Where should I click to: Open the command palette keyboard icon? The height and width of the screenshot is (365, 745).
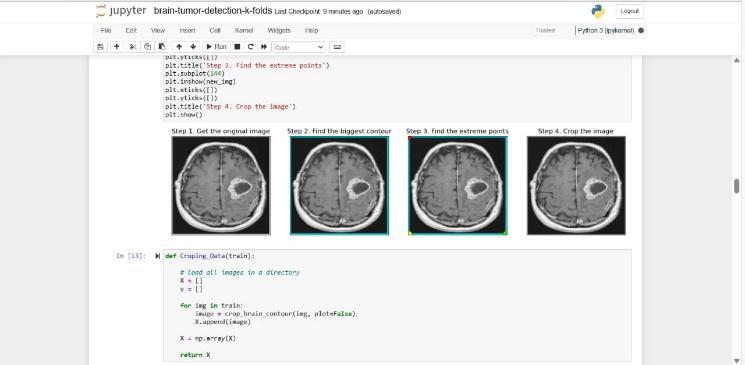coord(337,47)
